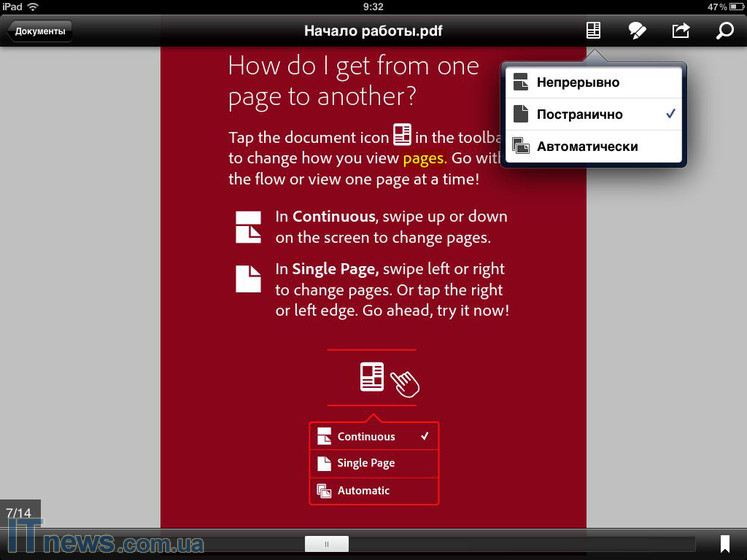The width and height of the screenshot is (747, 560).
Task: Click Automatic in the illustrated menu
Action: click(x=364, y=491)
